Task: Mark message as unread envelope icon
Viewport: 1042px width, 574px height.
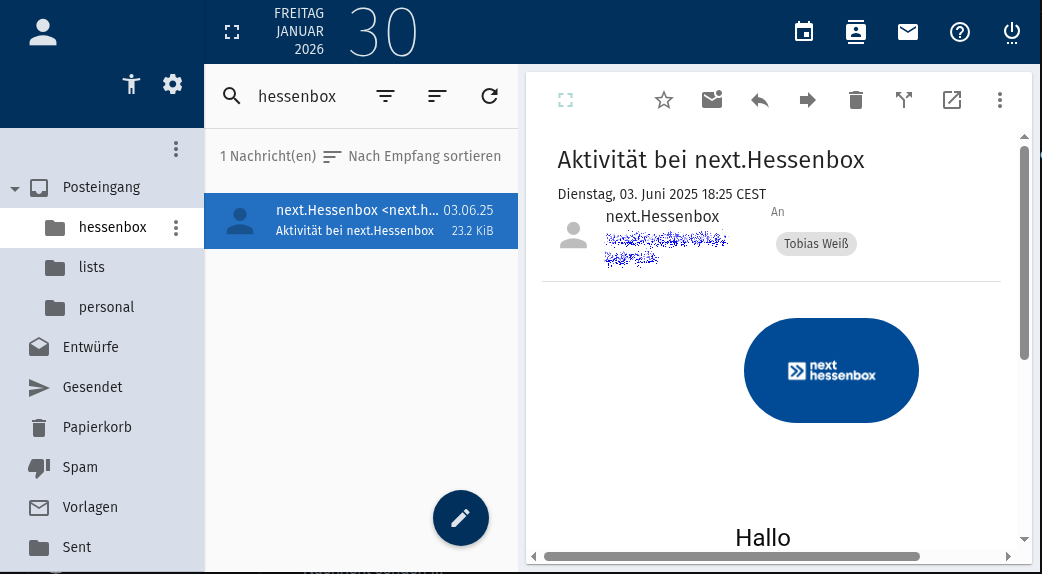Action: click(712, 100)
